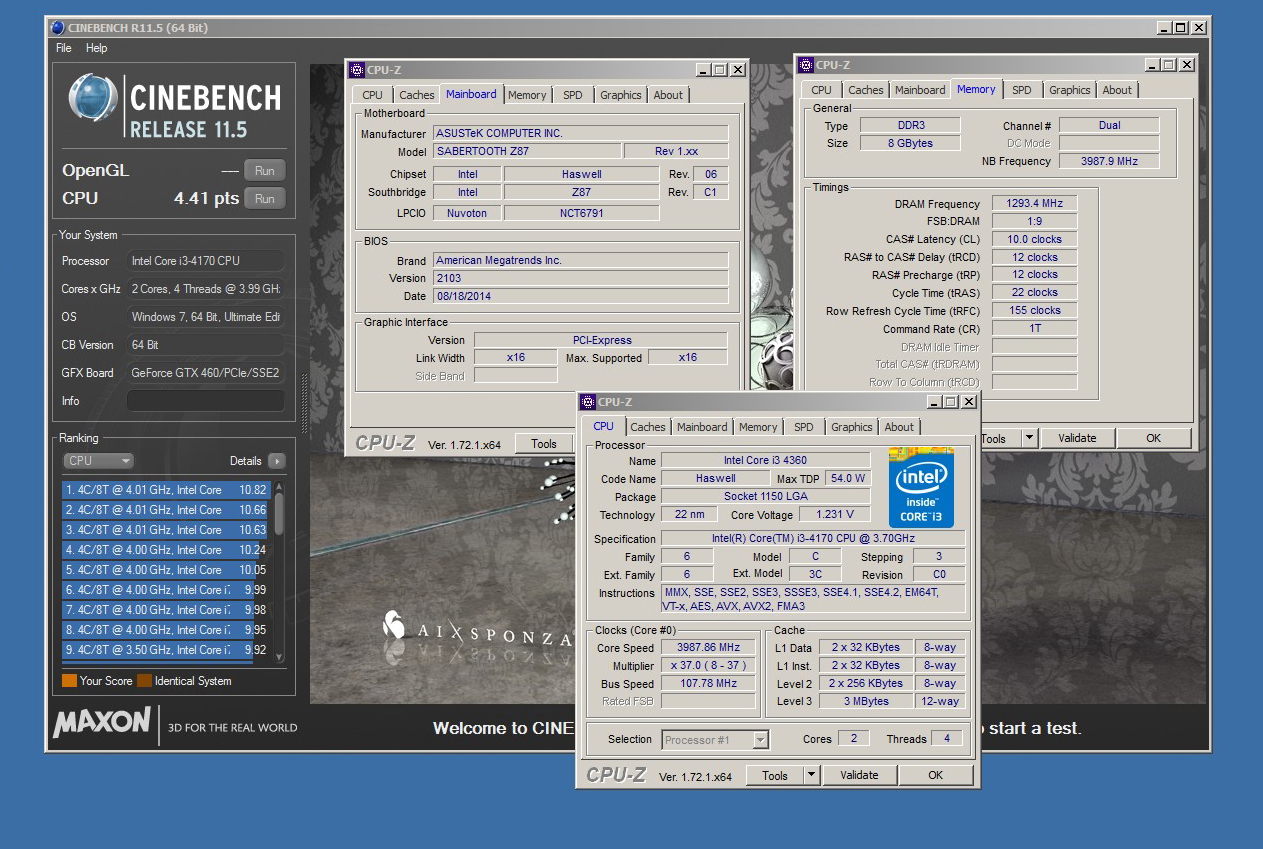This screenshot has height=849, width=1263.
Task: Open the Help menu in Cinebench
Action: 96,48
